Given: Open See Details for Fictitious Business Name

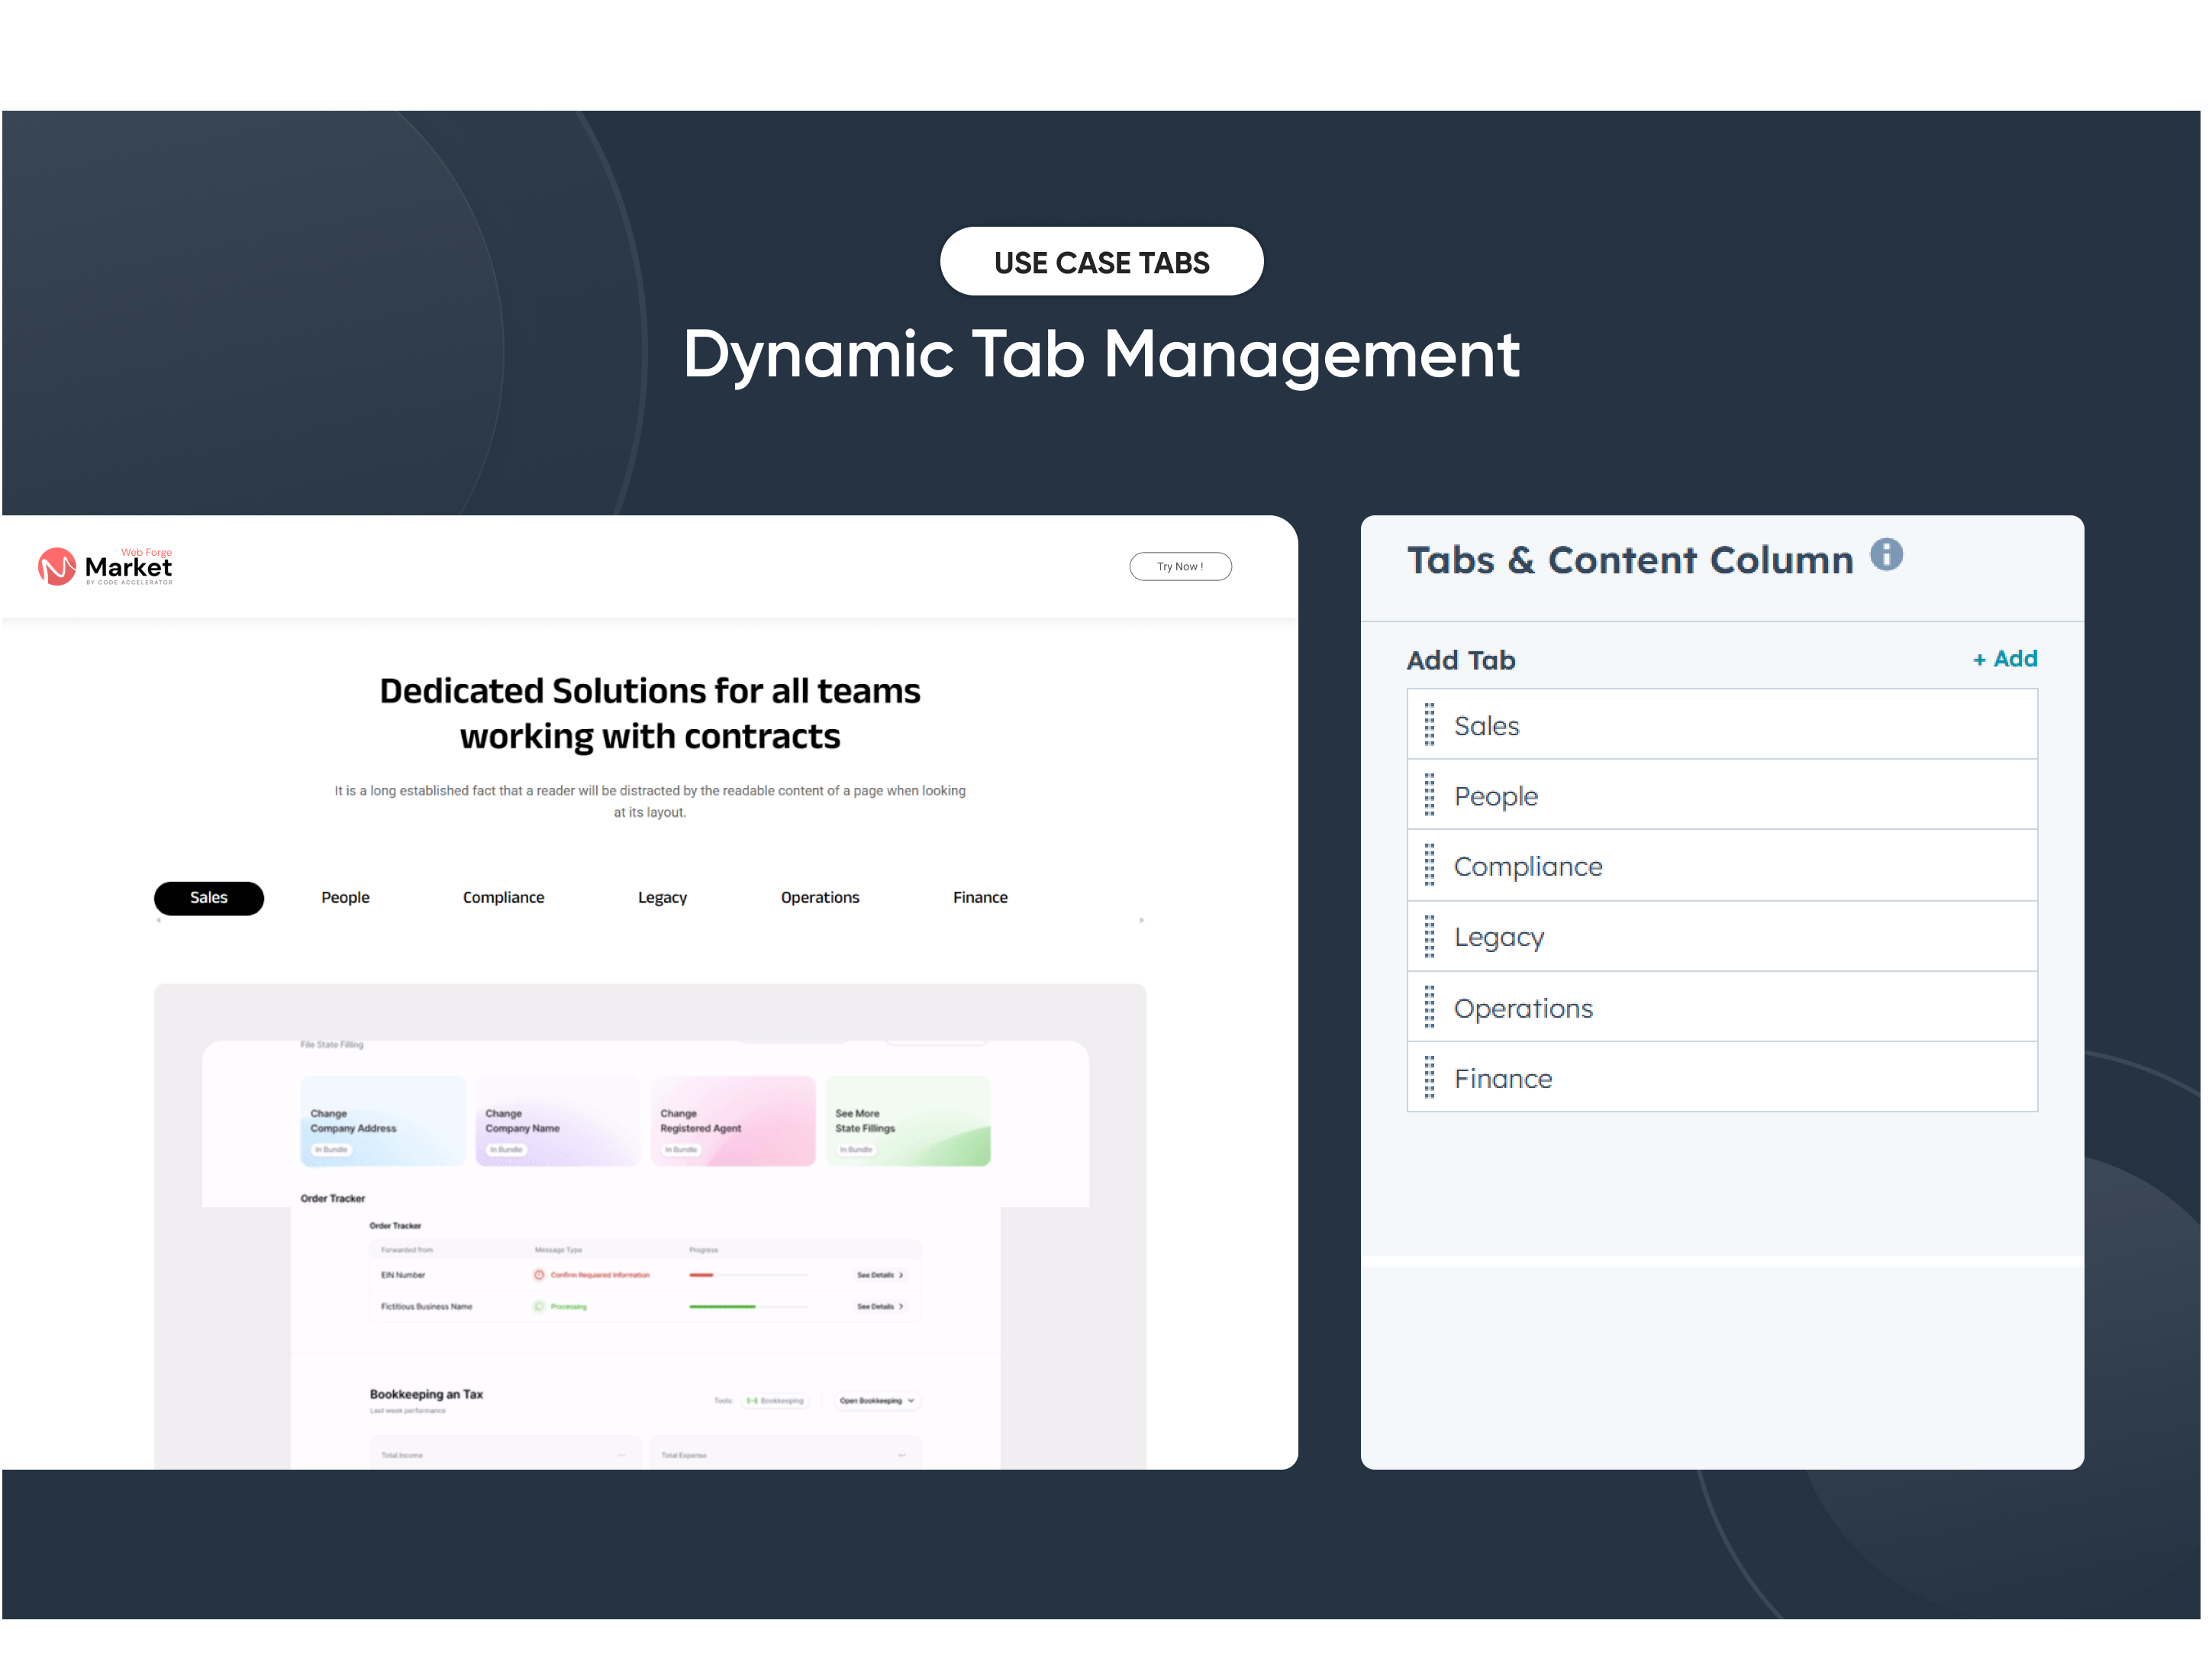Looking at the screenshot, I should tap(881, 1307).
